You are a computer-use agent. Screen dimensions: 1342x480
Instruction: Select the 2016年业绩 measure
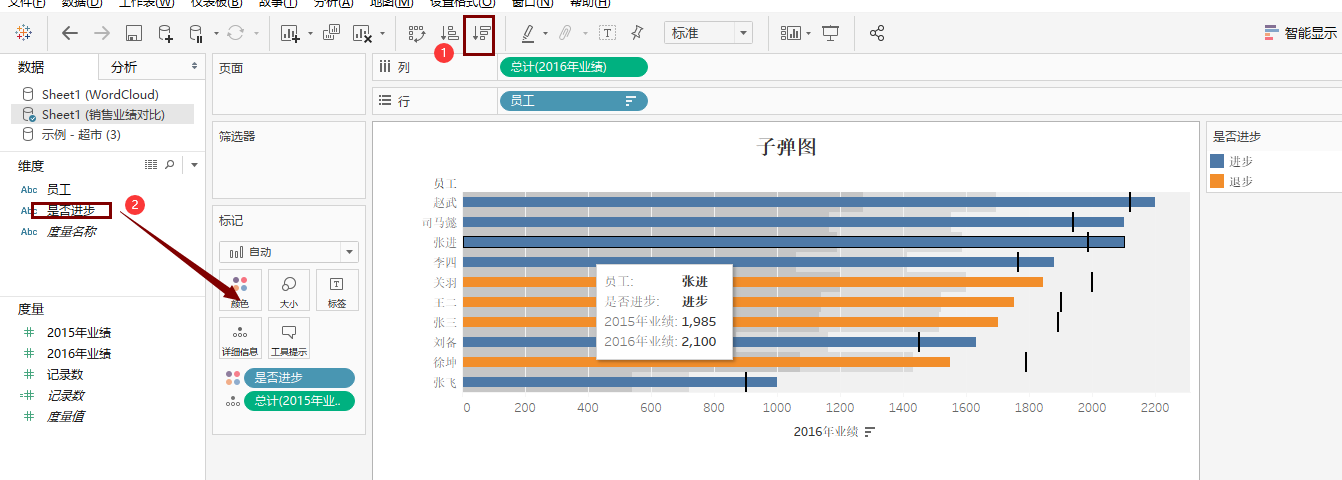[79, 353]
